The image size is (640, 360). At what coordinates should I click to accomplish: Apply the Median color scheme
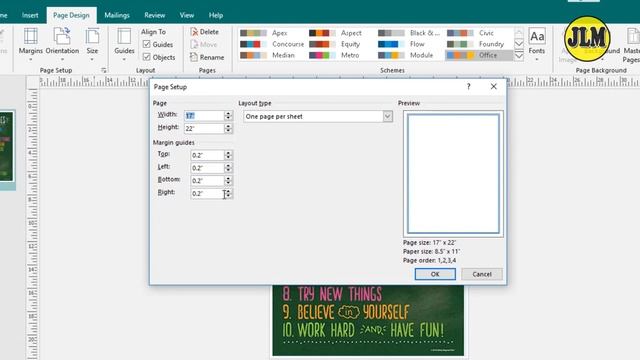[271, 55]
